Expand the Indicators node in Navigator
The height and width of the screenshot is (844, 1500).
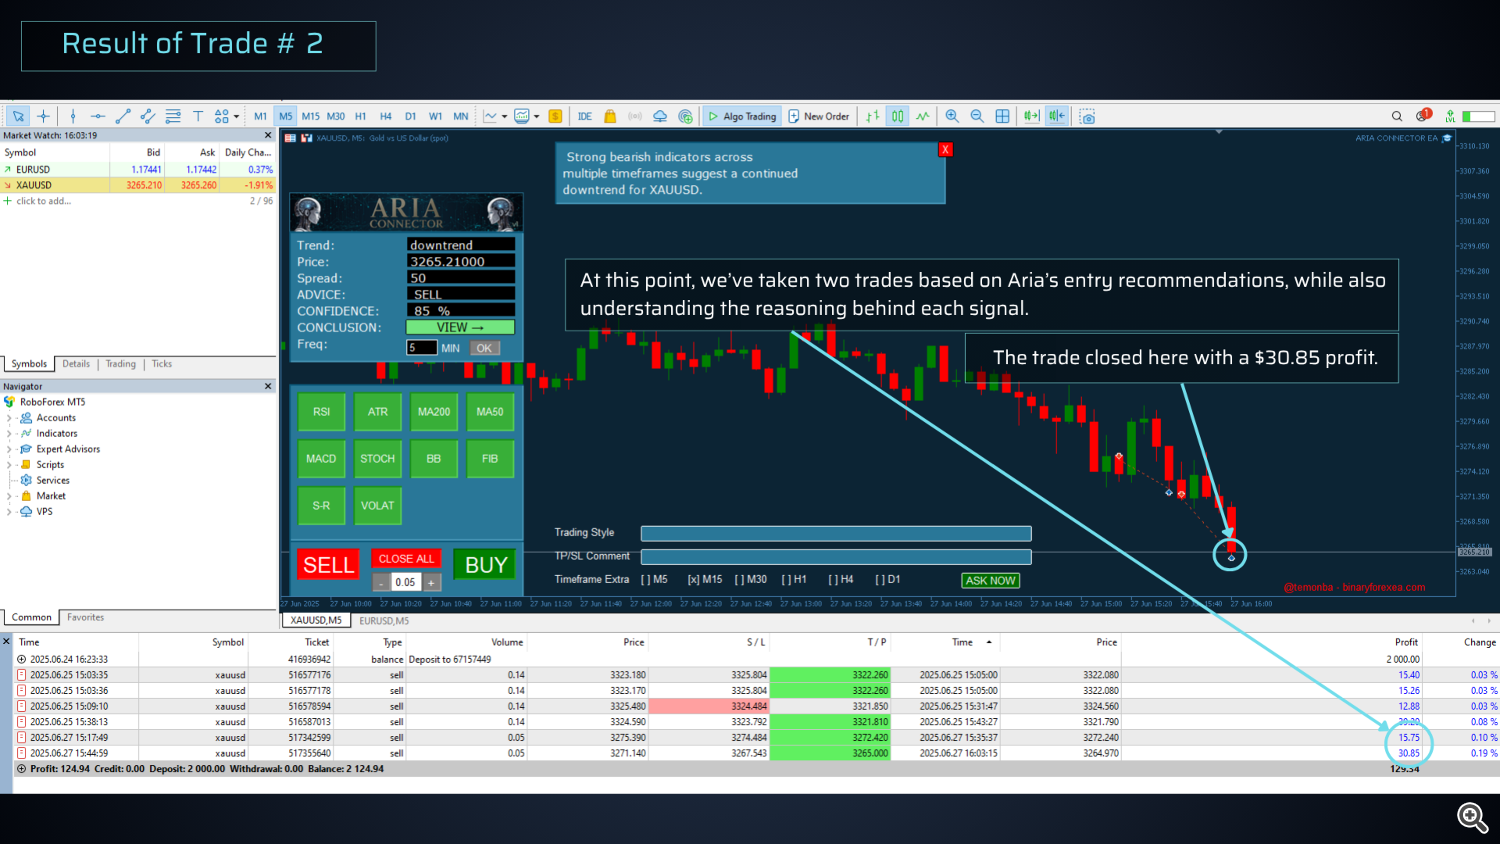9,434
